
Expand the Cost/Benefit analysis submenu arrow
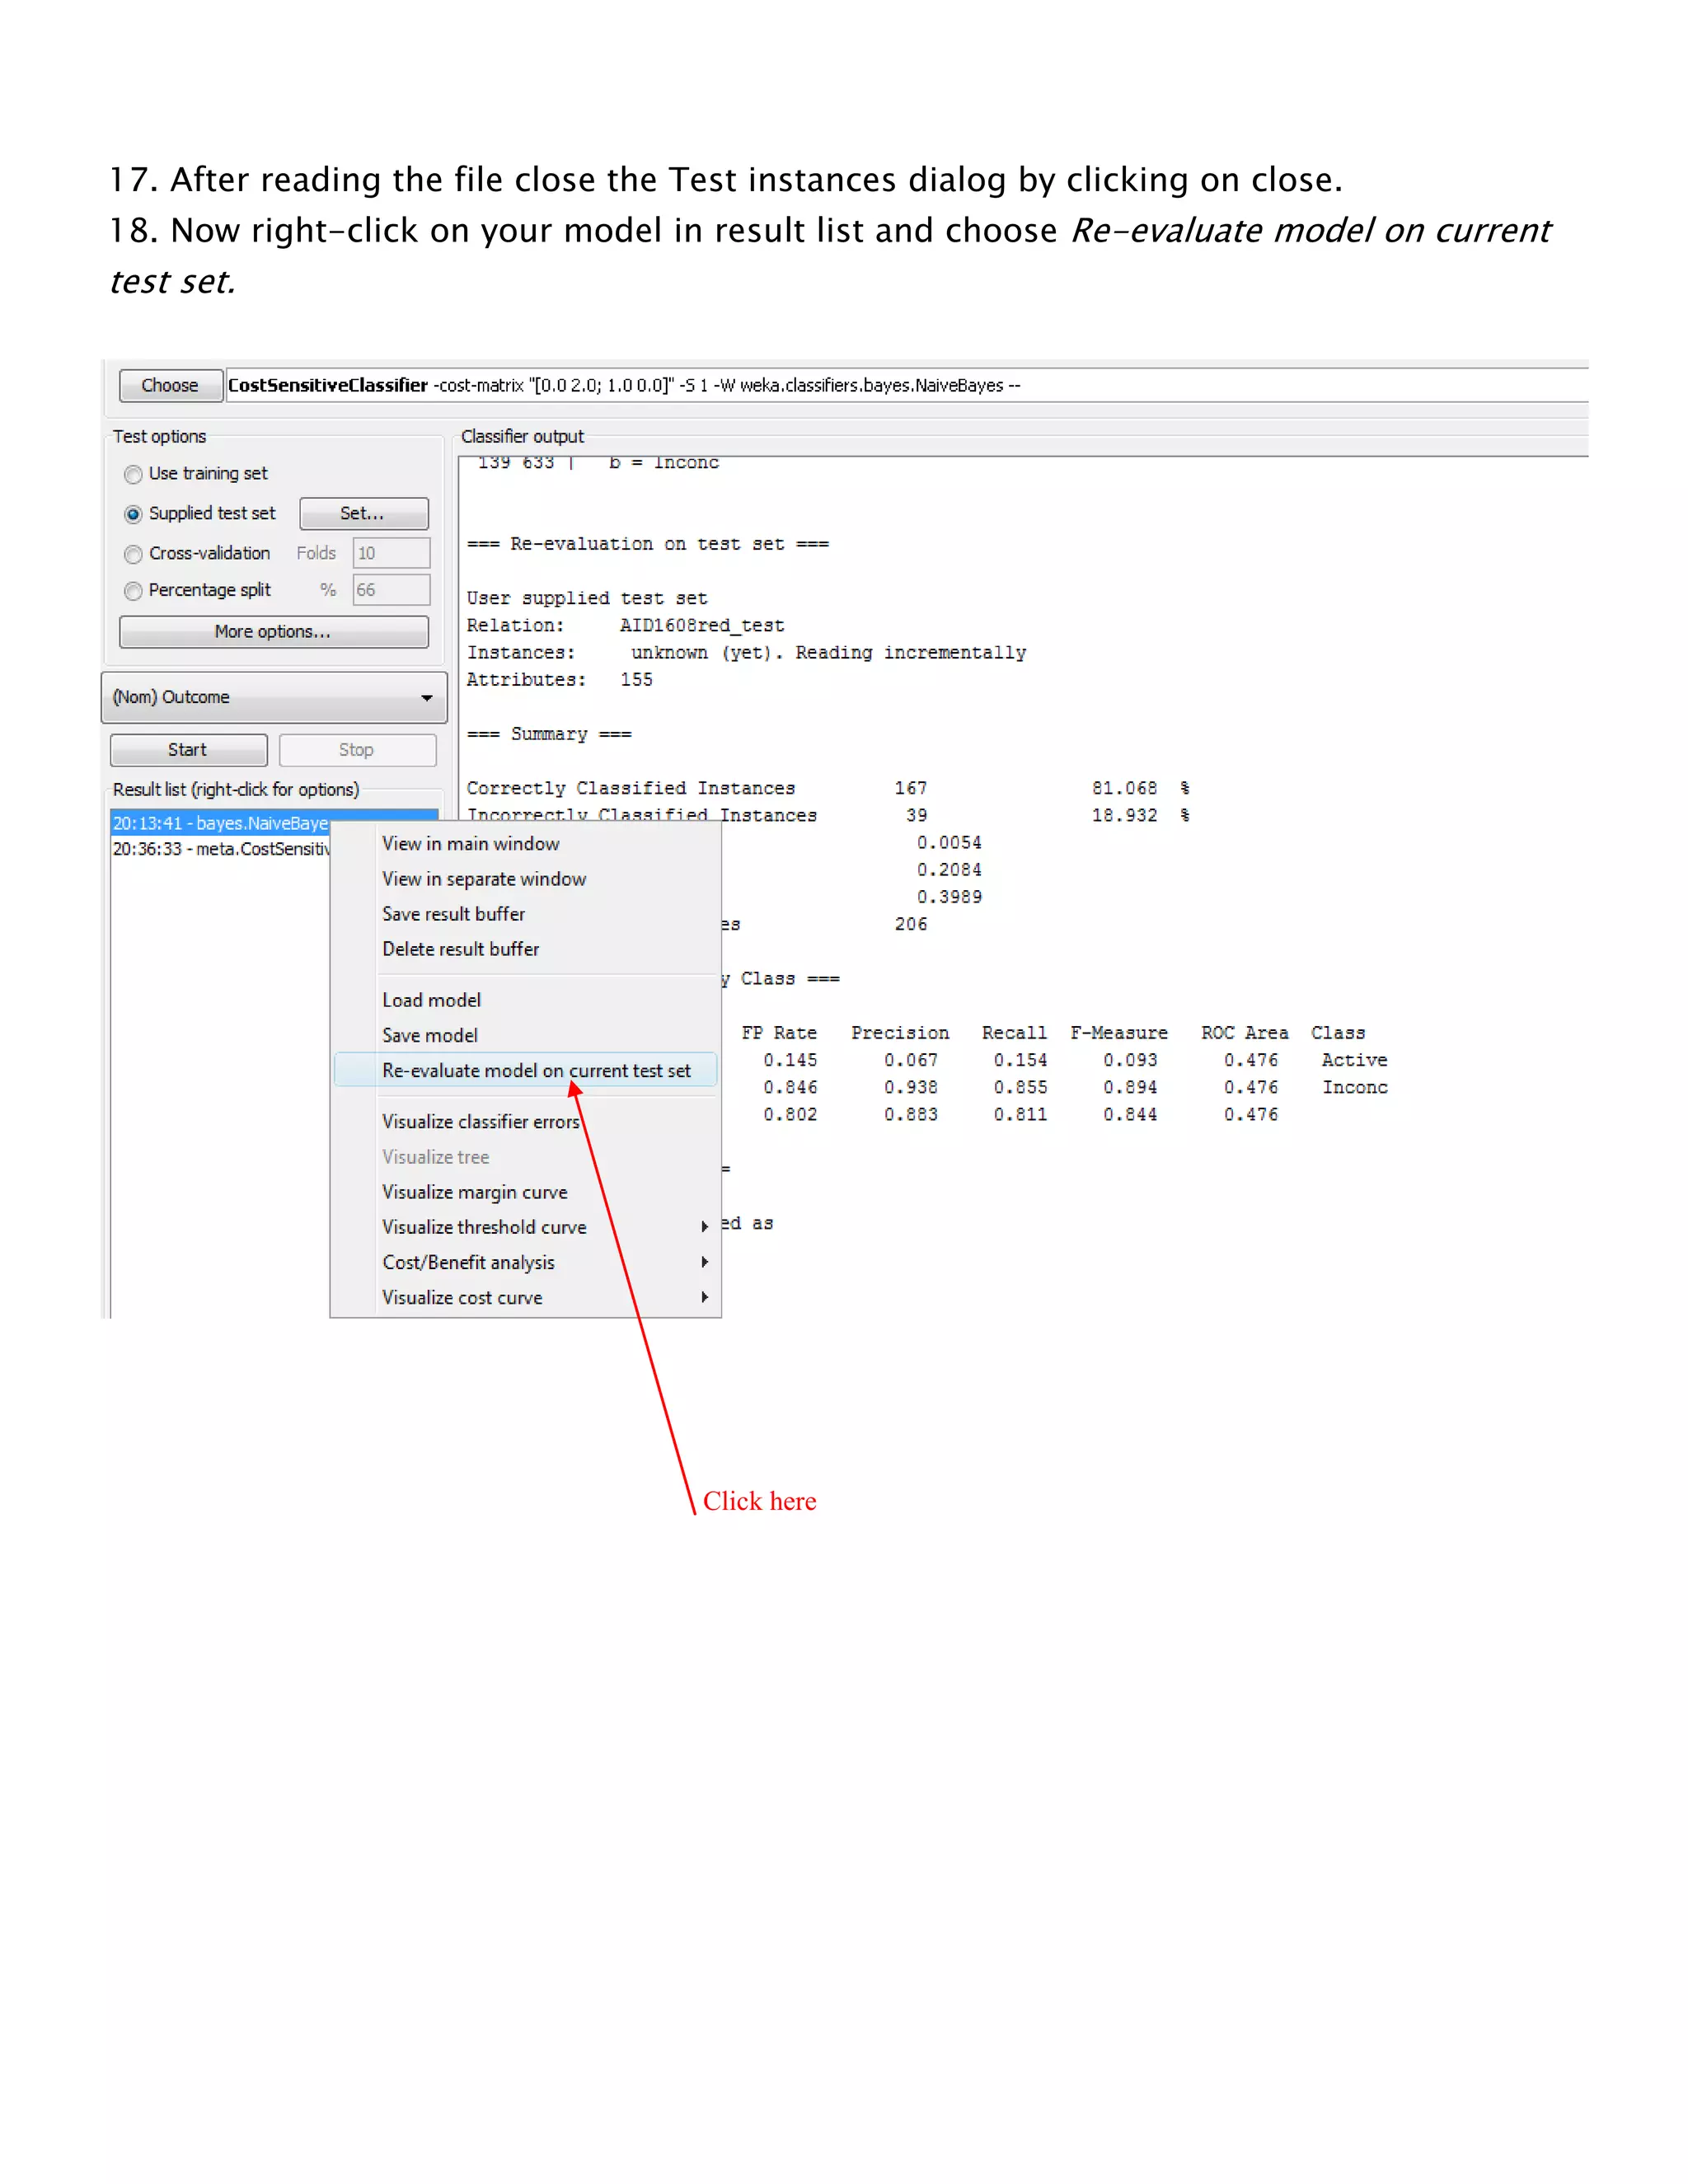point(704,1262)
